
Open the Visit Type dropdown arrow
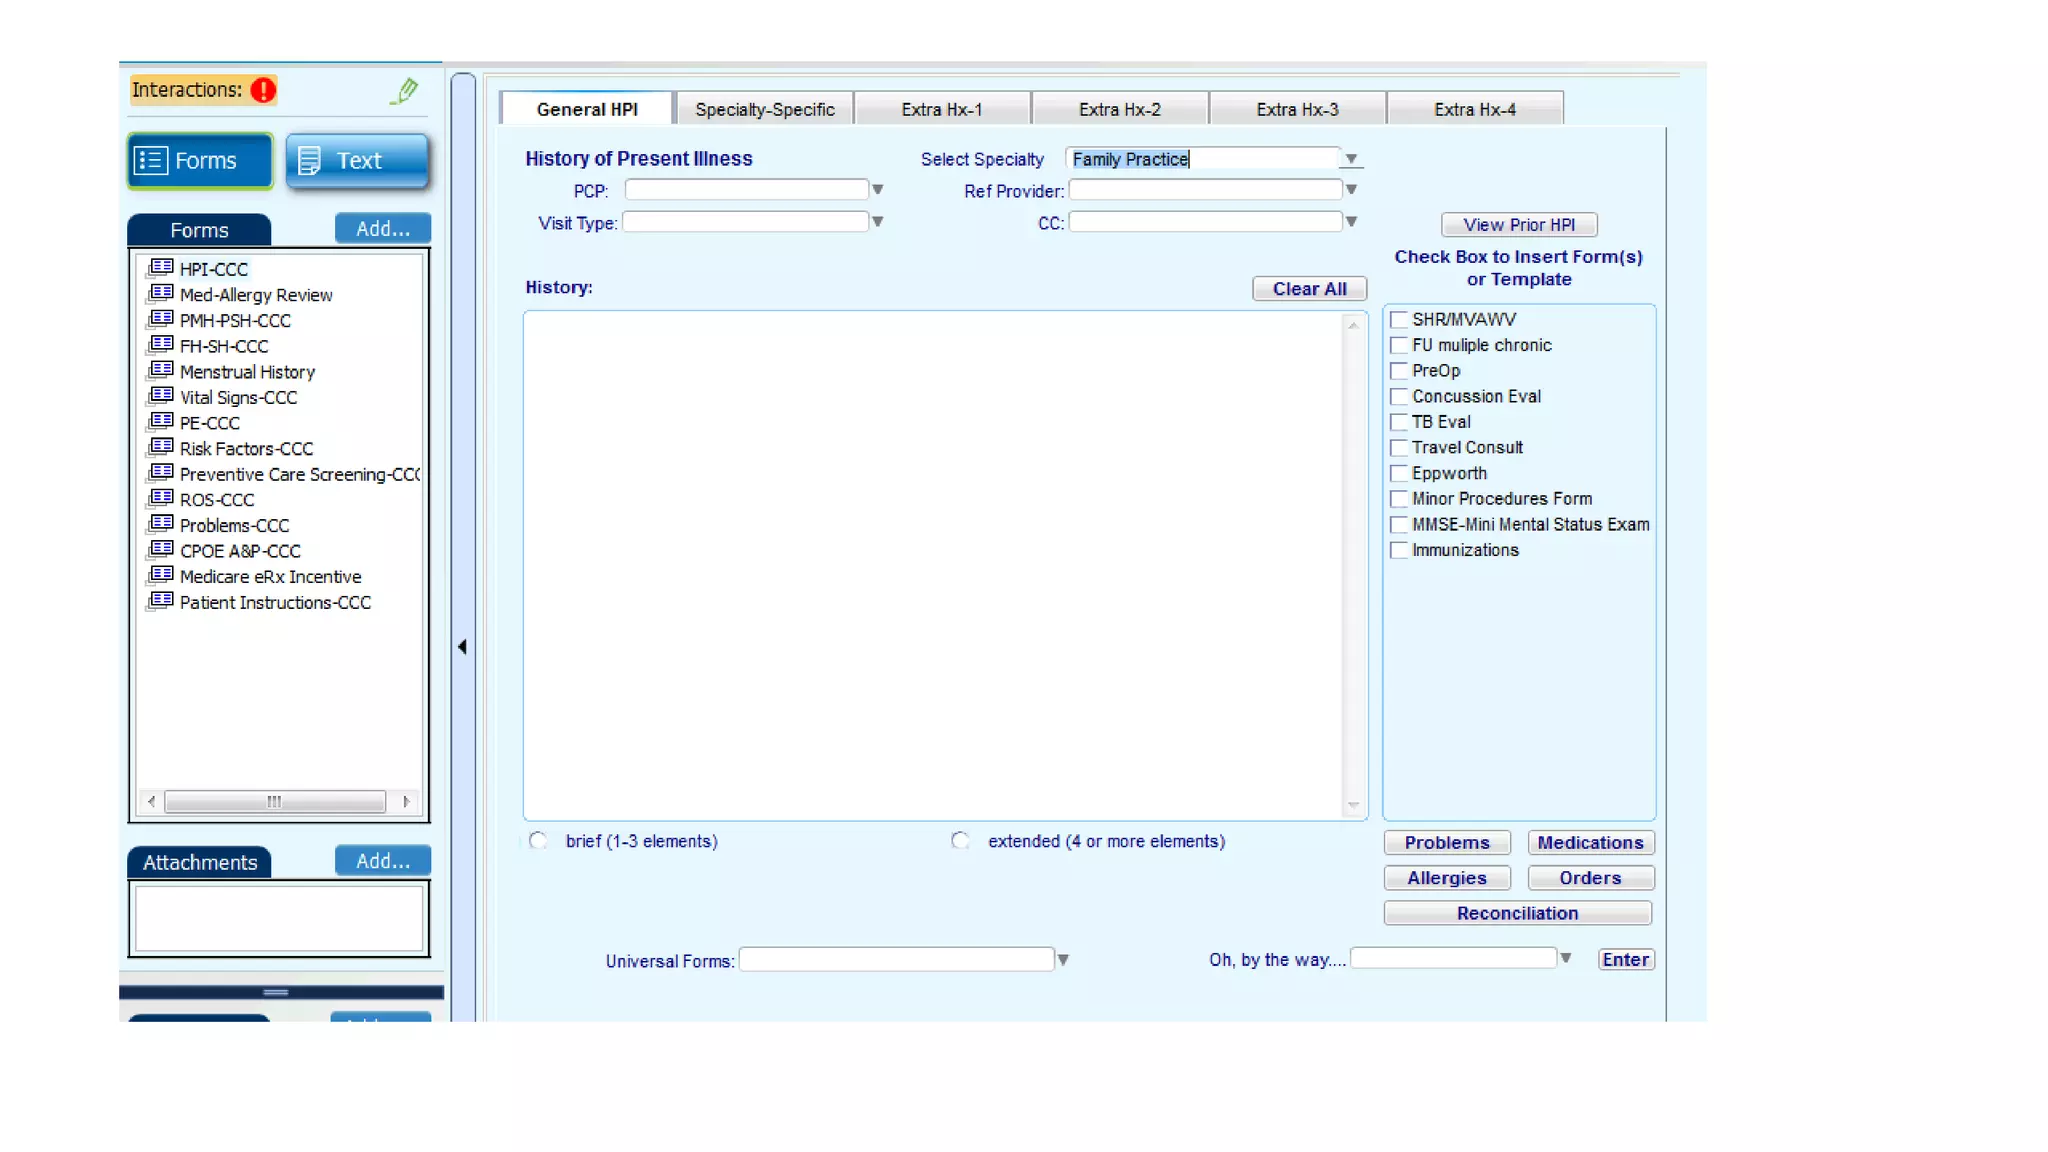point(877,222)
